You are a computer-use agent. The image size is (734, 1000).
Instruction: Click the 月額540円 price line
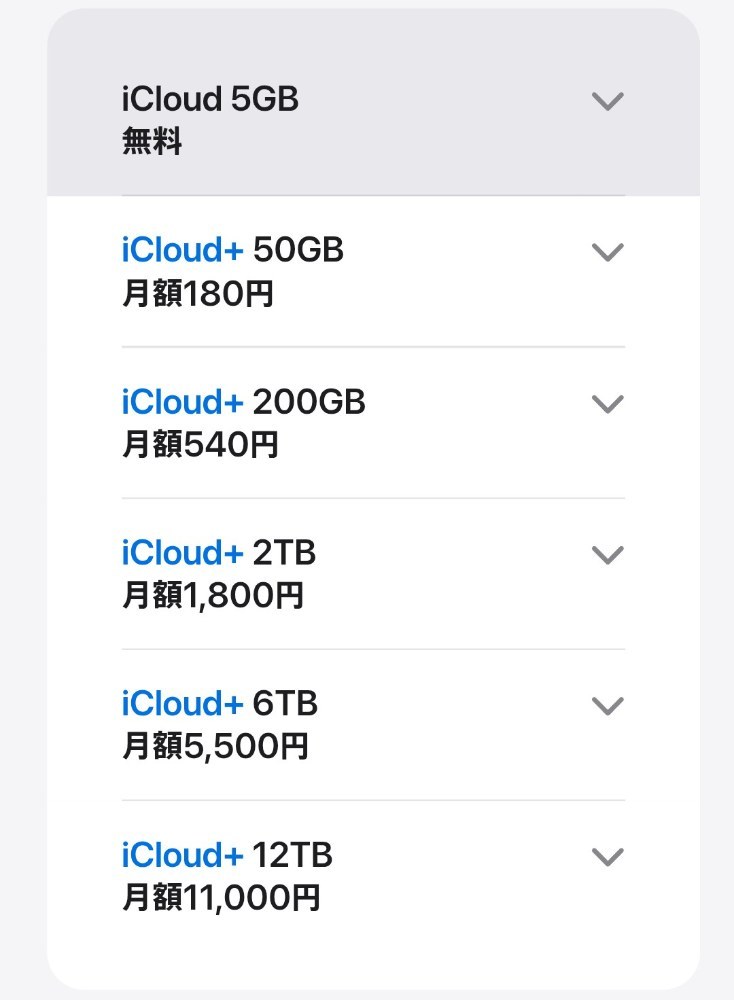[x=200, y=445]
